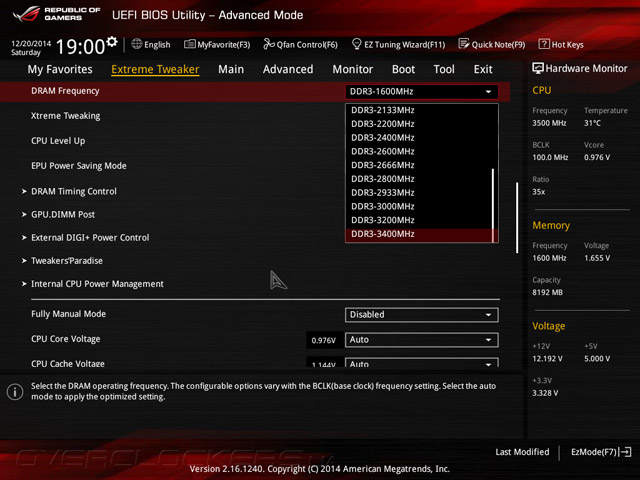The width and height of the screenshot is (640, 480).
Task: Click the Memory Capacity 8192 MB value
Action: click(x=547, y=292)
